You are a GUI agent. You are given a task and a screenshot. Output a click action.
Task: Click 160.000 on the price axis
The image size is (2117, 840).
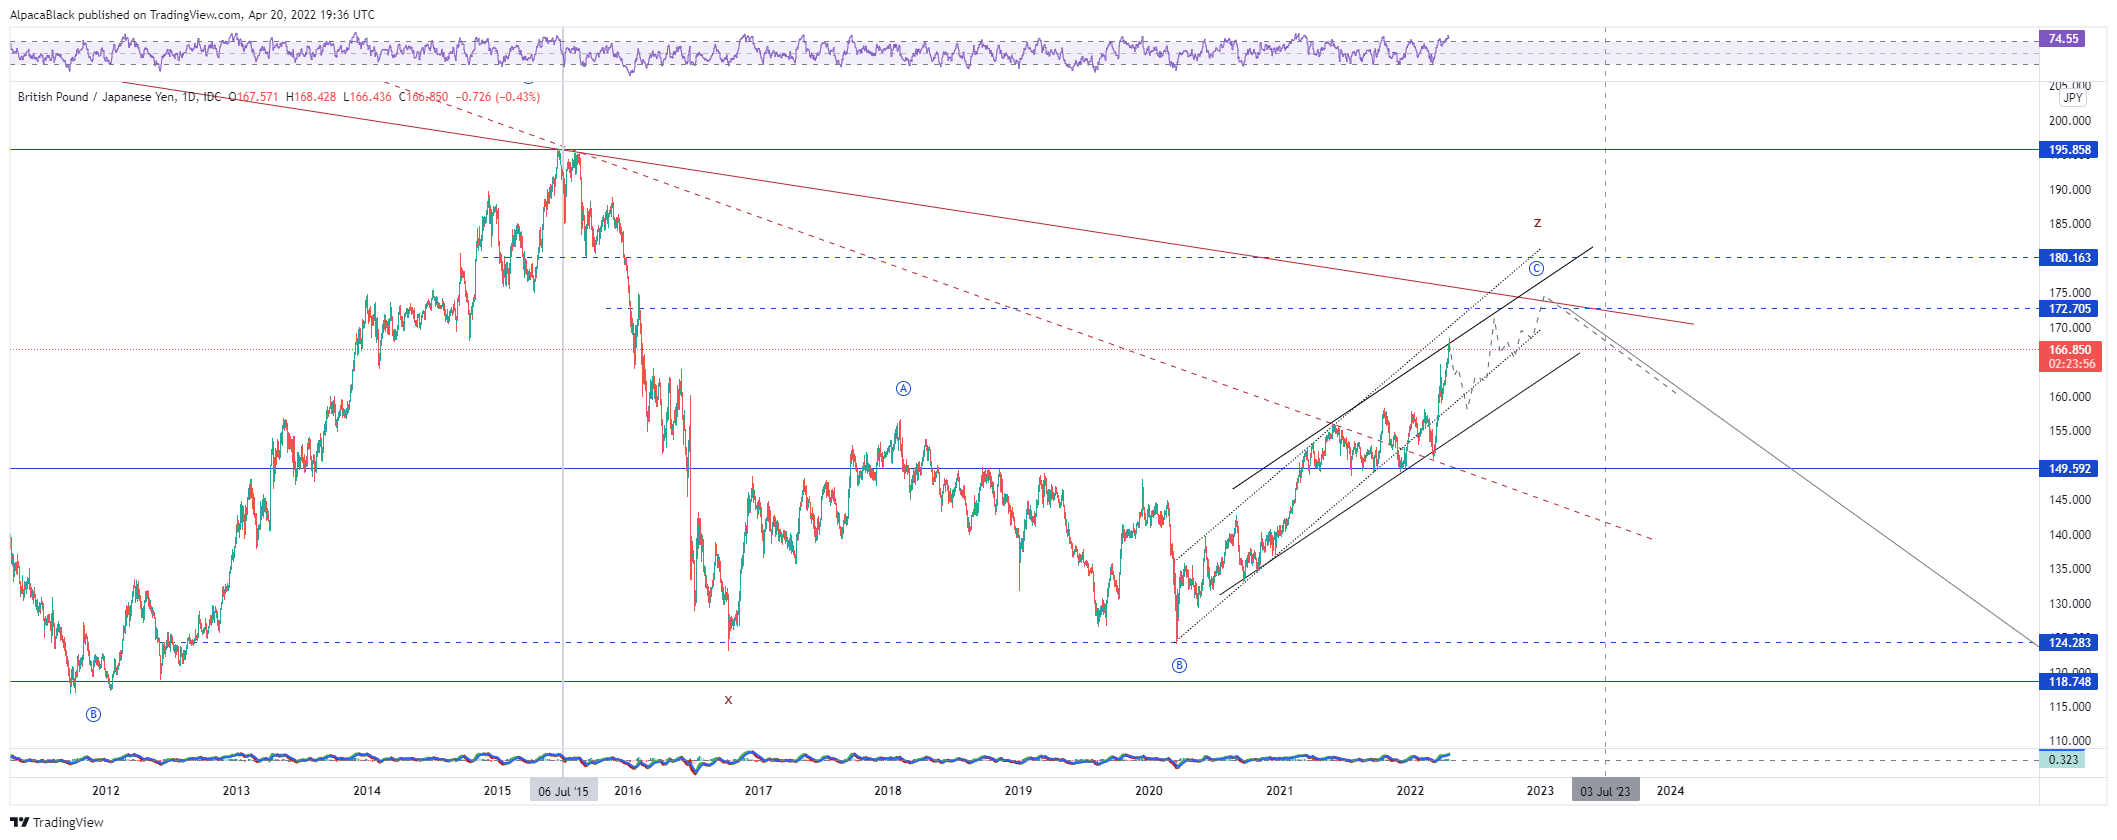2069,397
